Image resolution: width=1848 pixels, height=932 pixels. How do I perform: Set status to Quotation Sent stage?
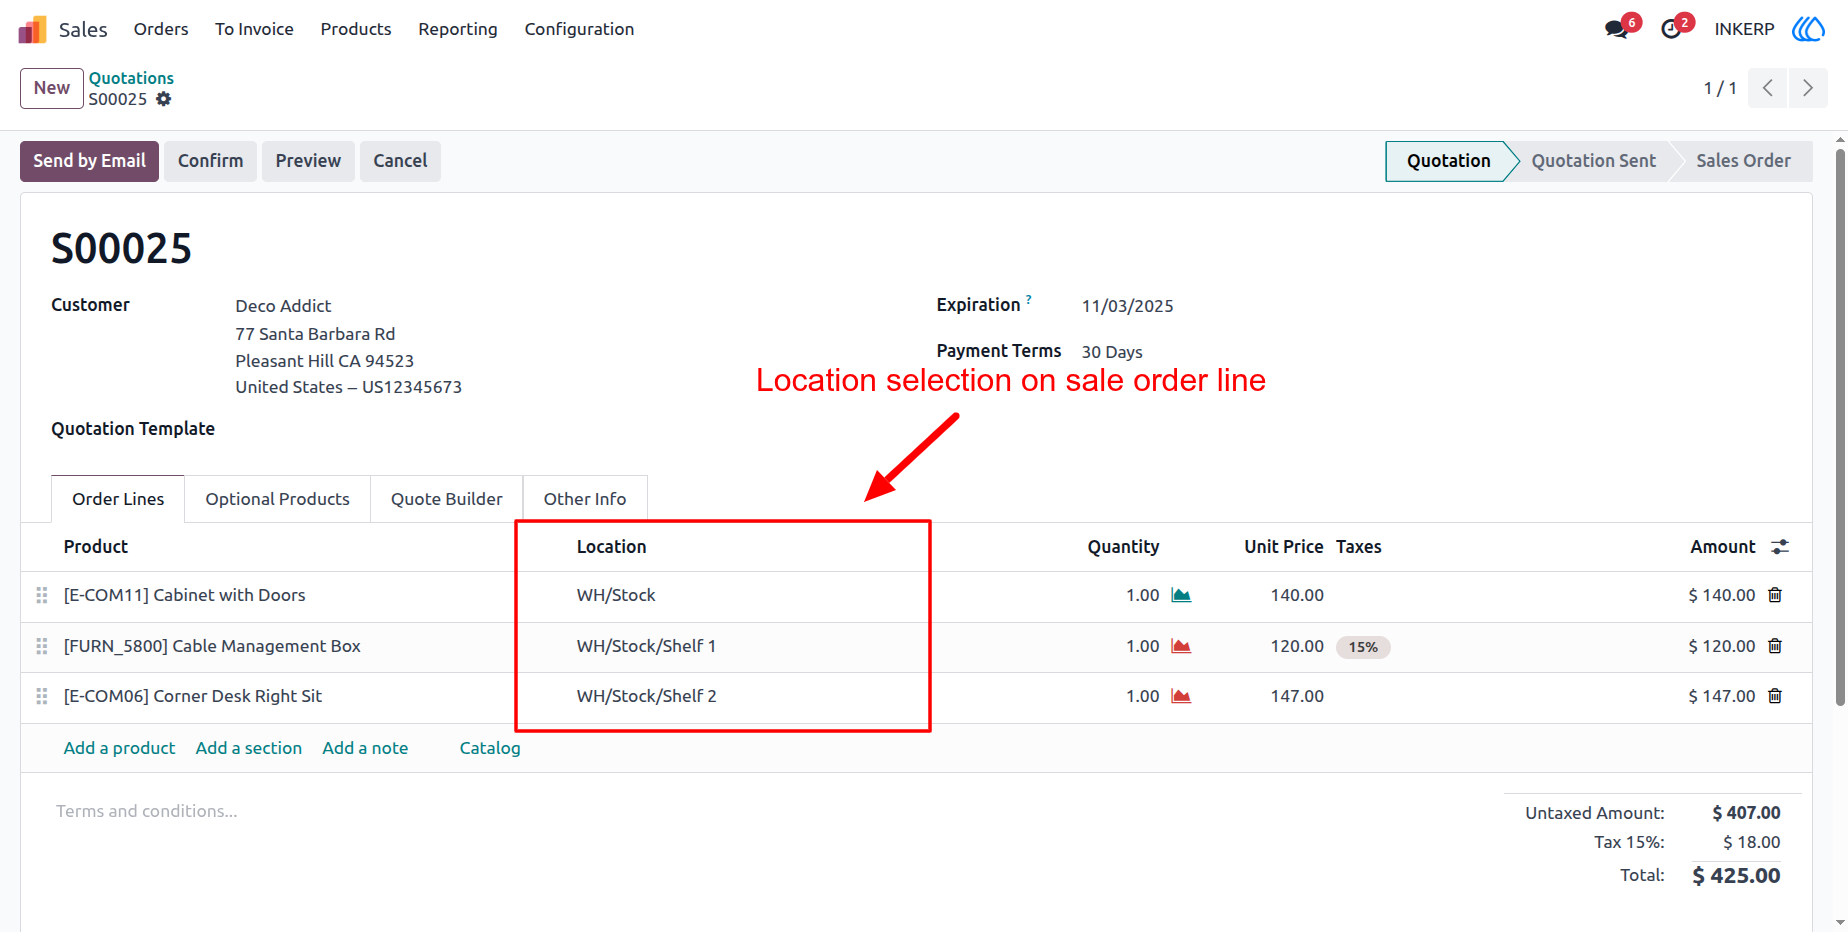(x=1593, y=161)
